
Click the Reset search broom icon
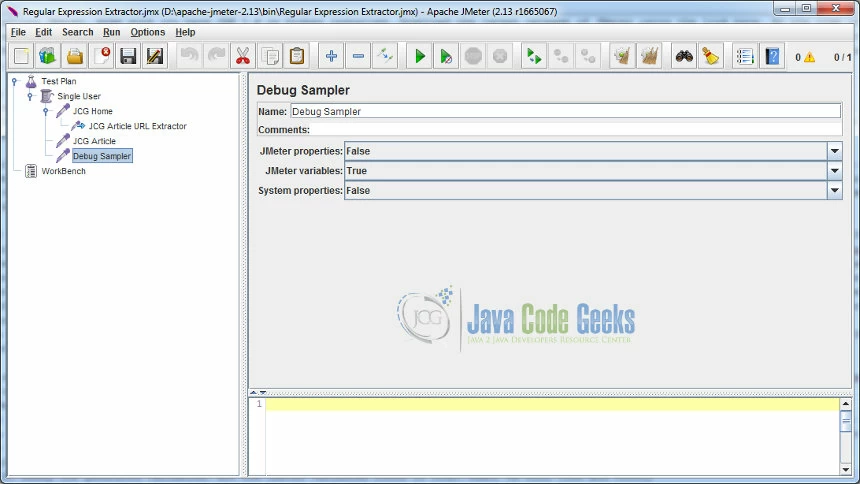[x=711, y=56]
